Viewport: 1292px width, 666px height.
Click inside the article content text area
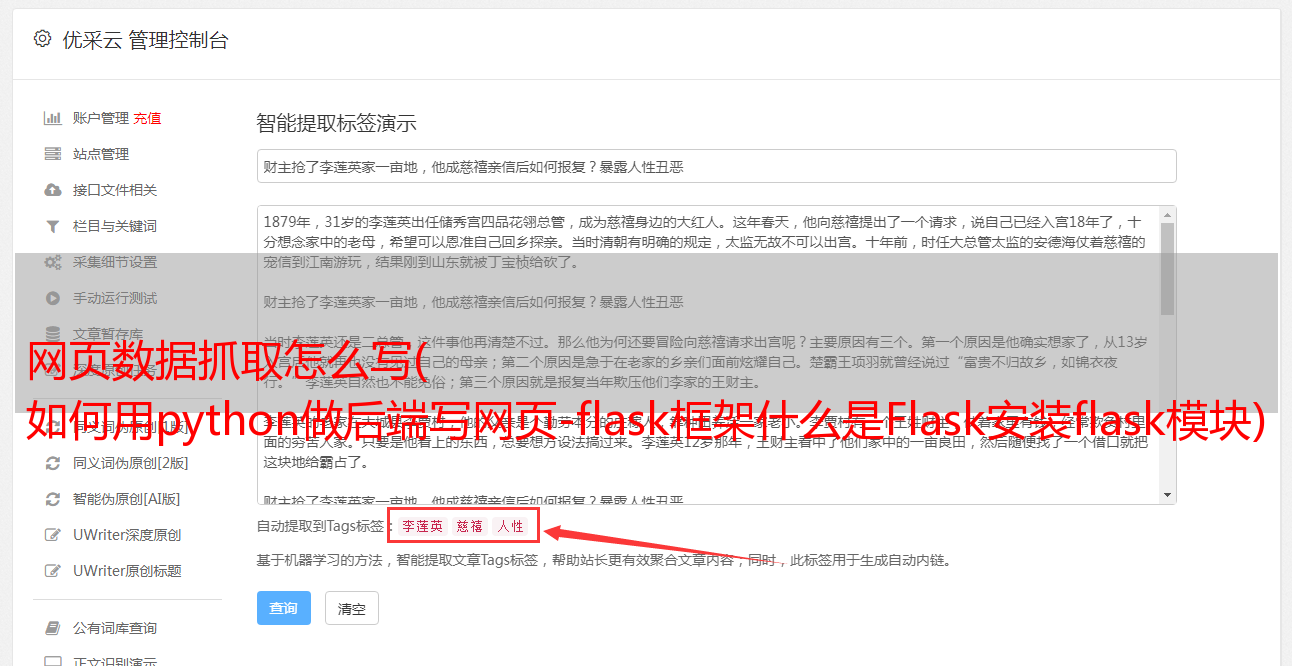pos(707,355)
